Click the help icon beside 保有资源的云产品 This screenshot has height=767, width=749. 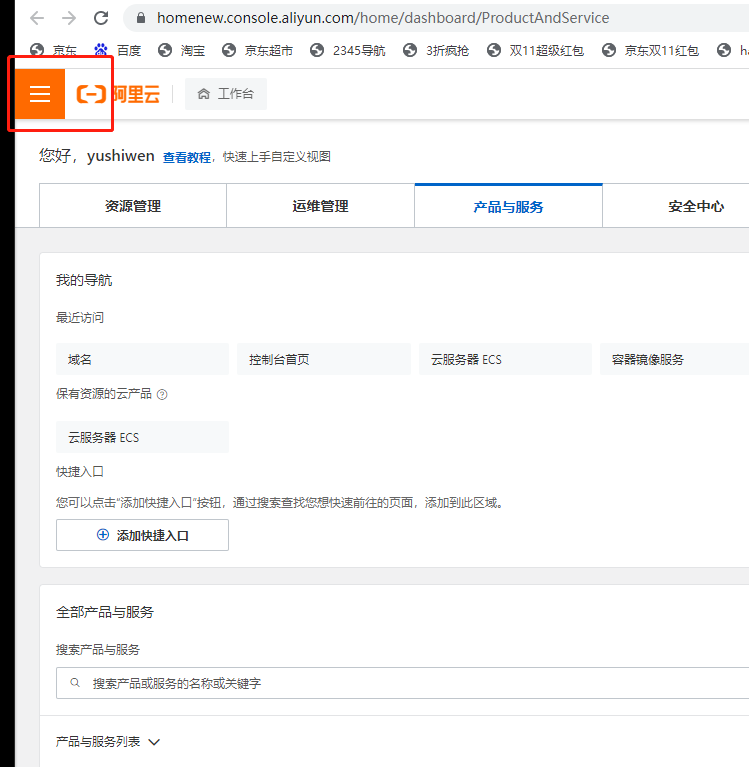coord(162,394)
